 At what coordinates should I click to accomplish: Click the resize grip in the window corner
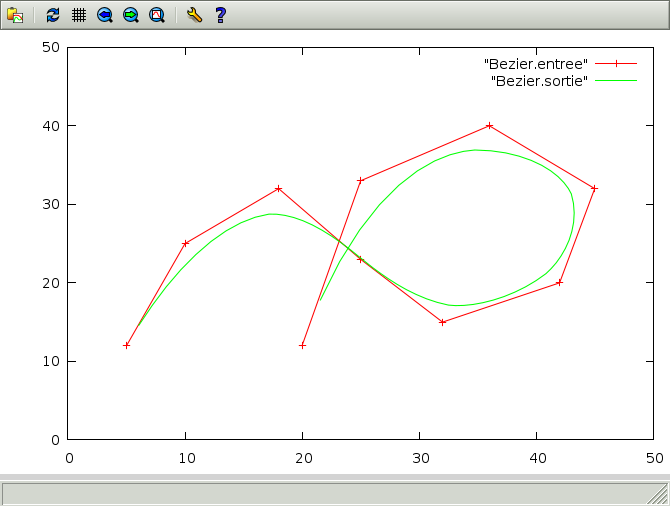pos(658,494)
